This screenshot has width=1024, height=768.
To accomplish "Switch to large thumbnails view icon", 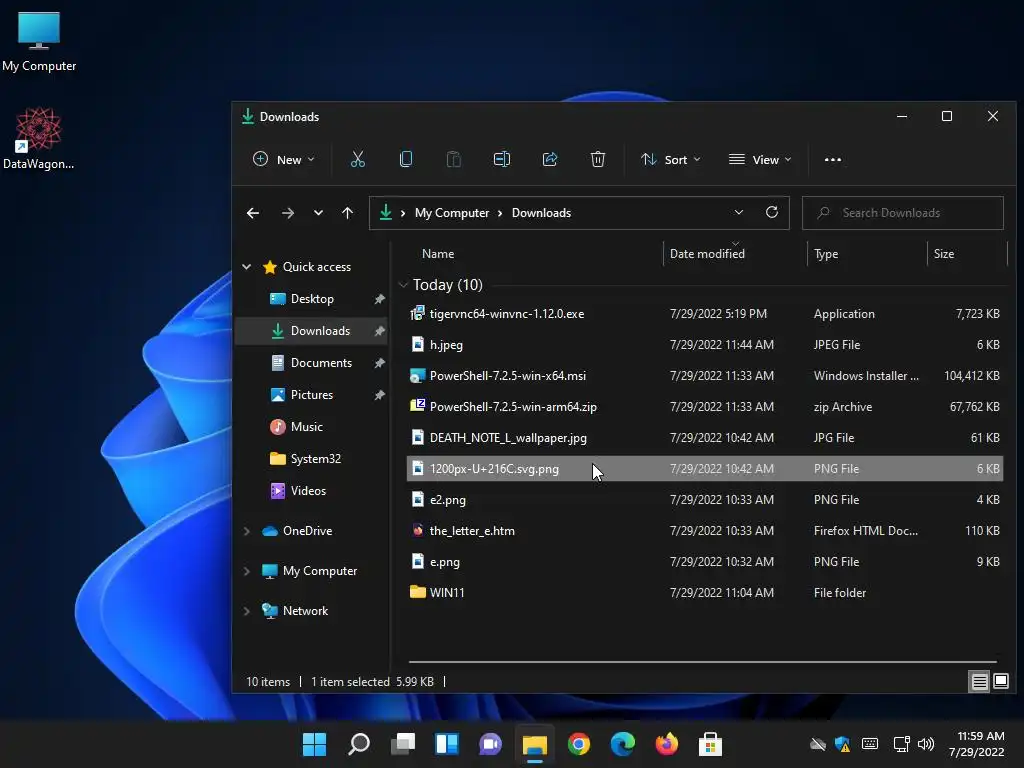I will click(x=1000, y=682).
